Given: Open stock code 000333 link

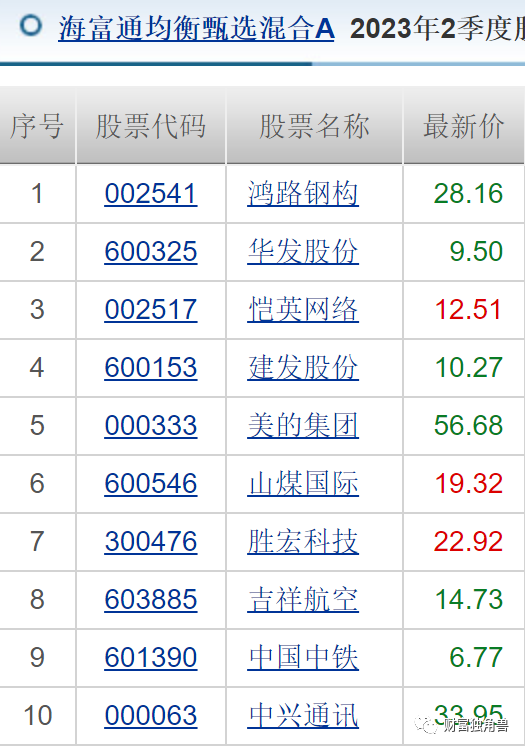Looking at the screenshot, I should (x=151, y=426).
